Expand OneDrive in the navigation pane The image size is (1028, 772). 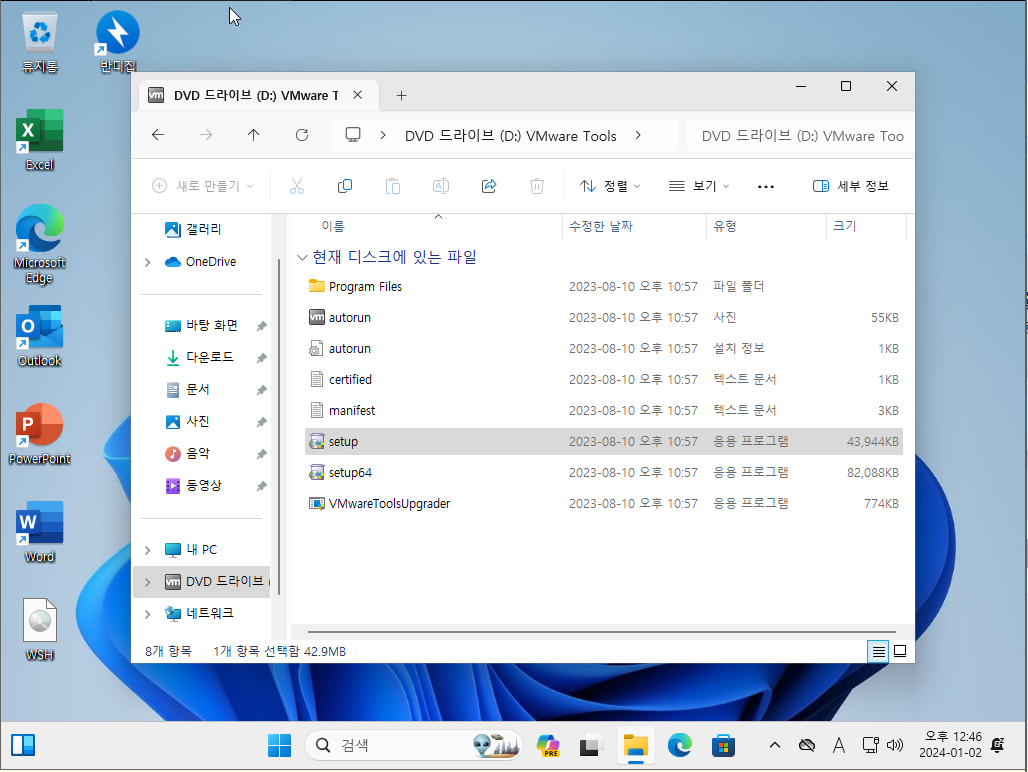point(148,262)
